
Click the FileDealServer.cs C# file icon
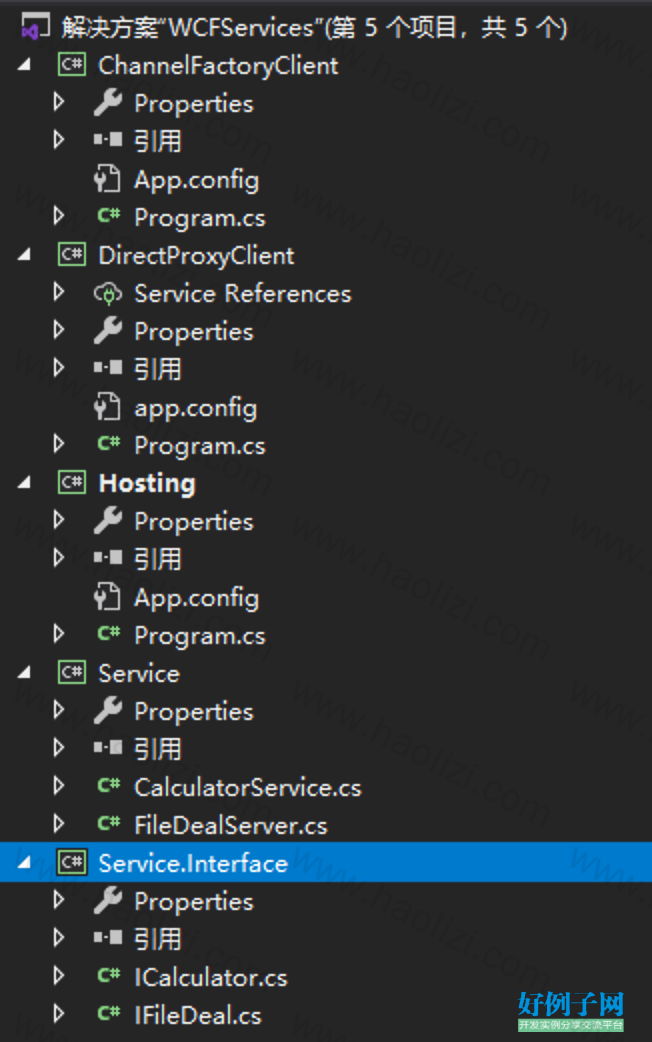coord(109,824)
